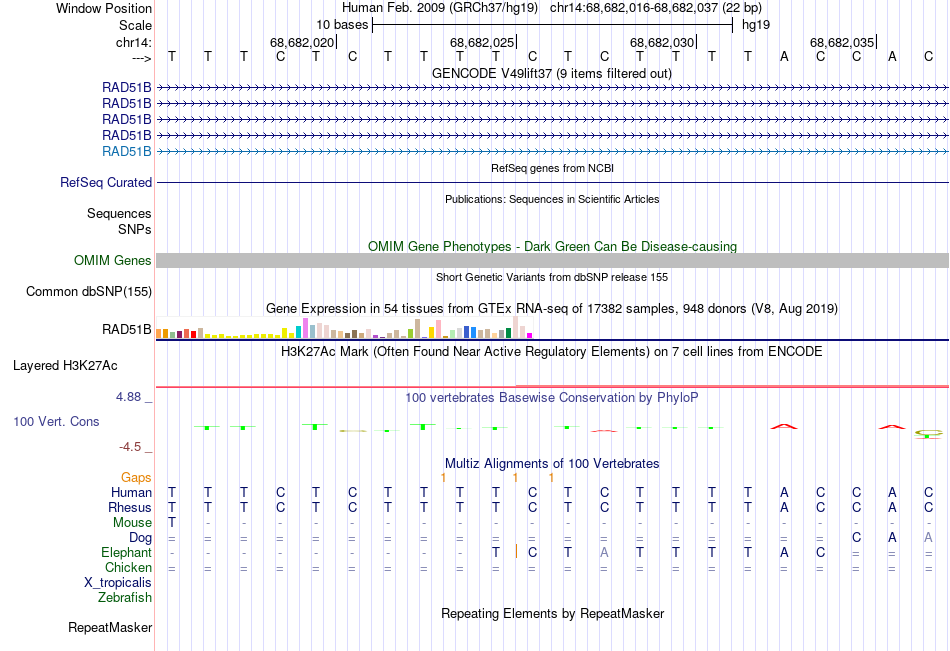Click the '10 bases' scale bar text
The image size is (950, 651).
click(342, 25)
